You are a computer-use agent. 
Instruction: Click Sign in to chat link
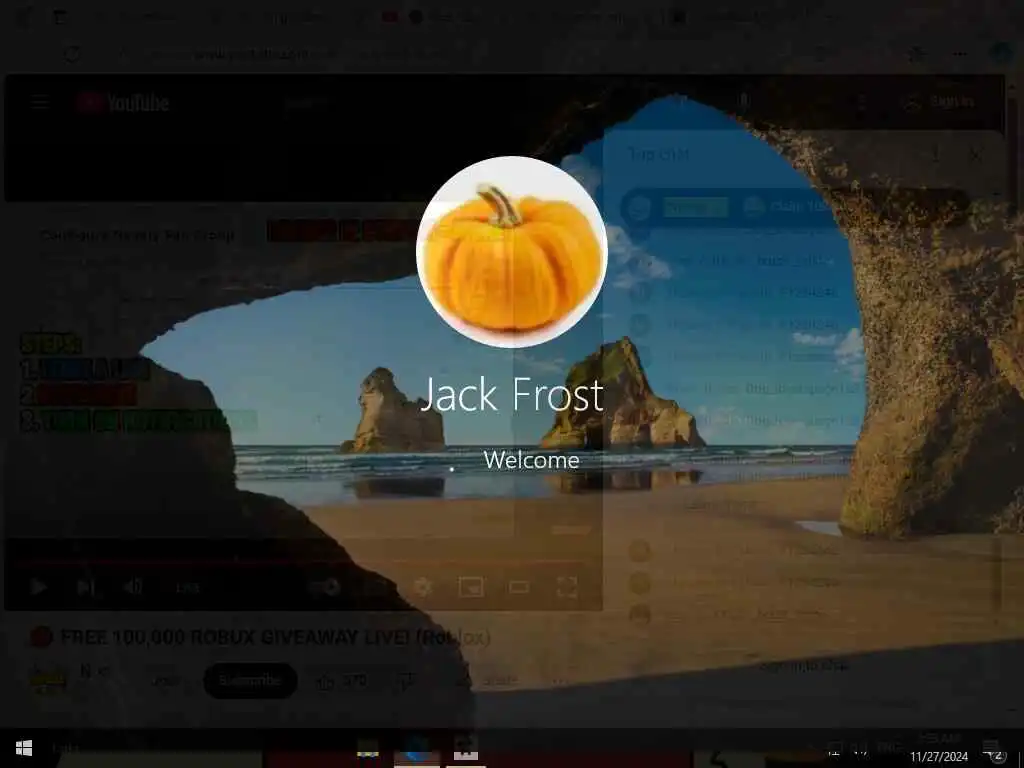click(x=805, y=666)
